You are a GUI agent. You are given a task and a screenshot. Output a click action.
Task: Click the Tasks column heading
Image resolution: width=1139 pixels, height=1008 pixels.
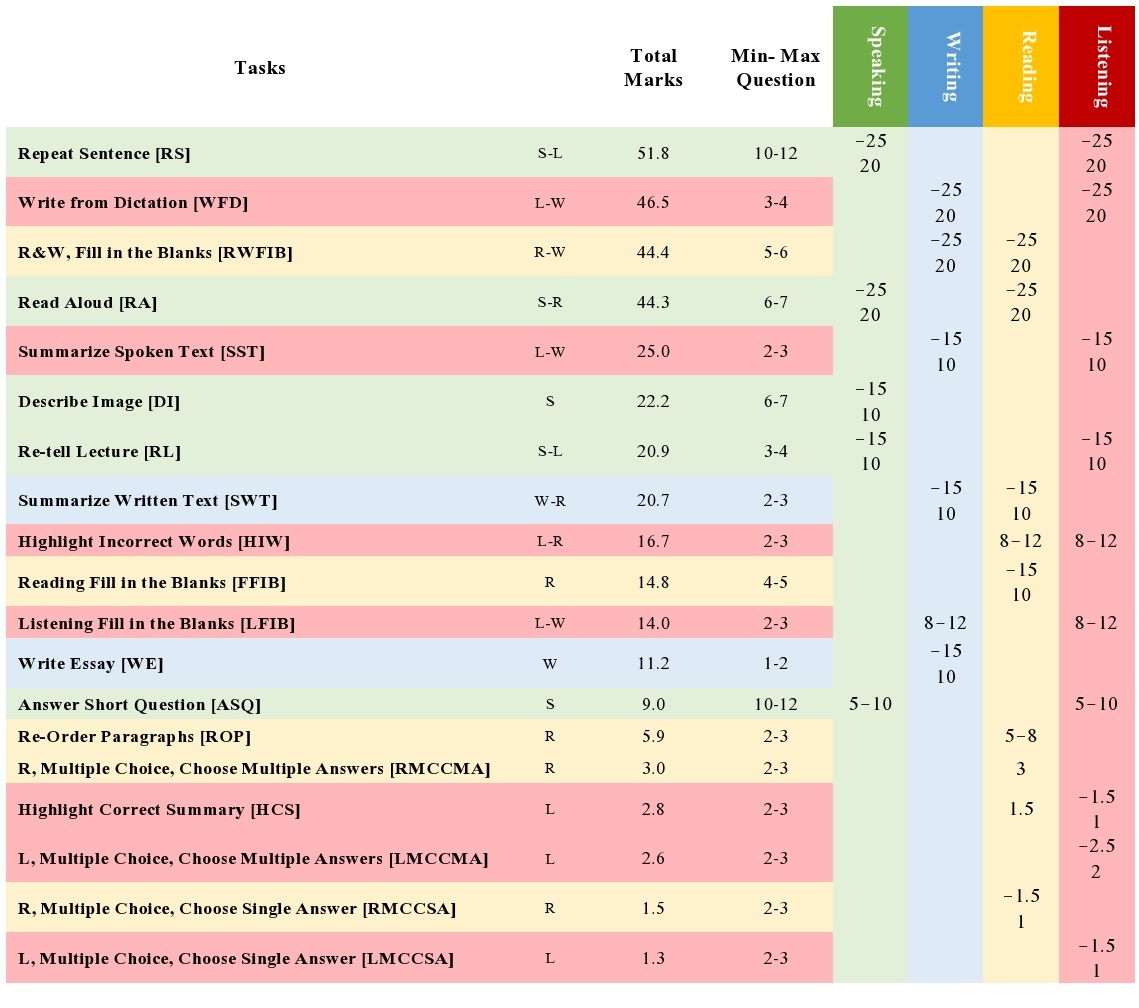[x=260, y=68]
